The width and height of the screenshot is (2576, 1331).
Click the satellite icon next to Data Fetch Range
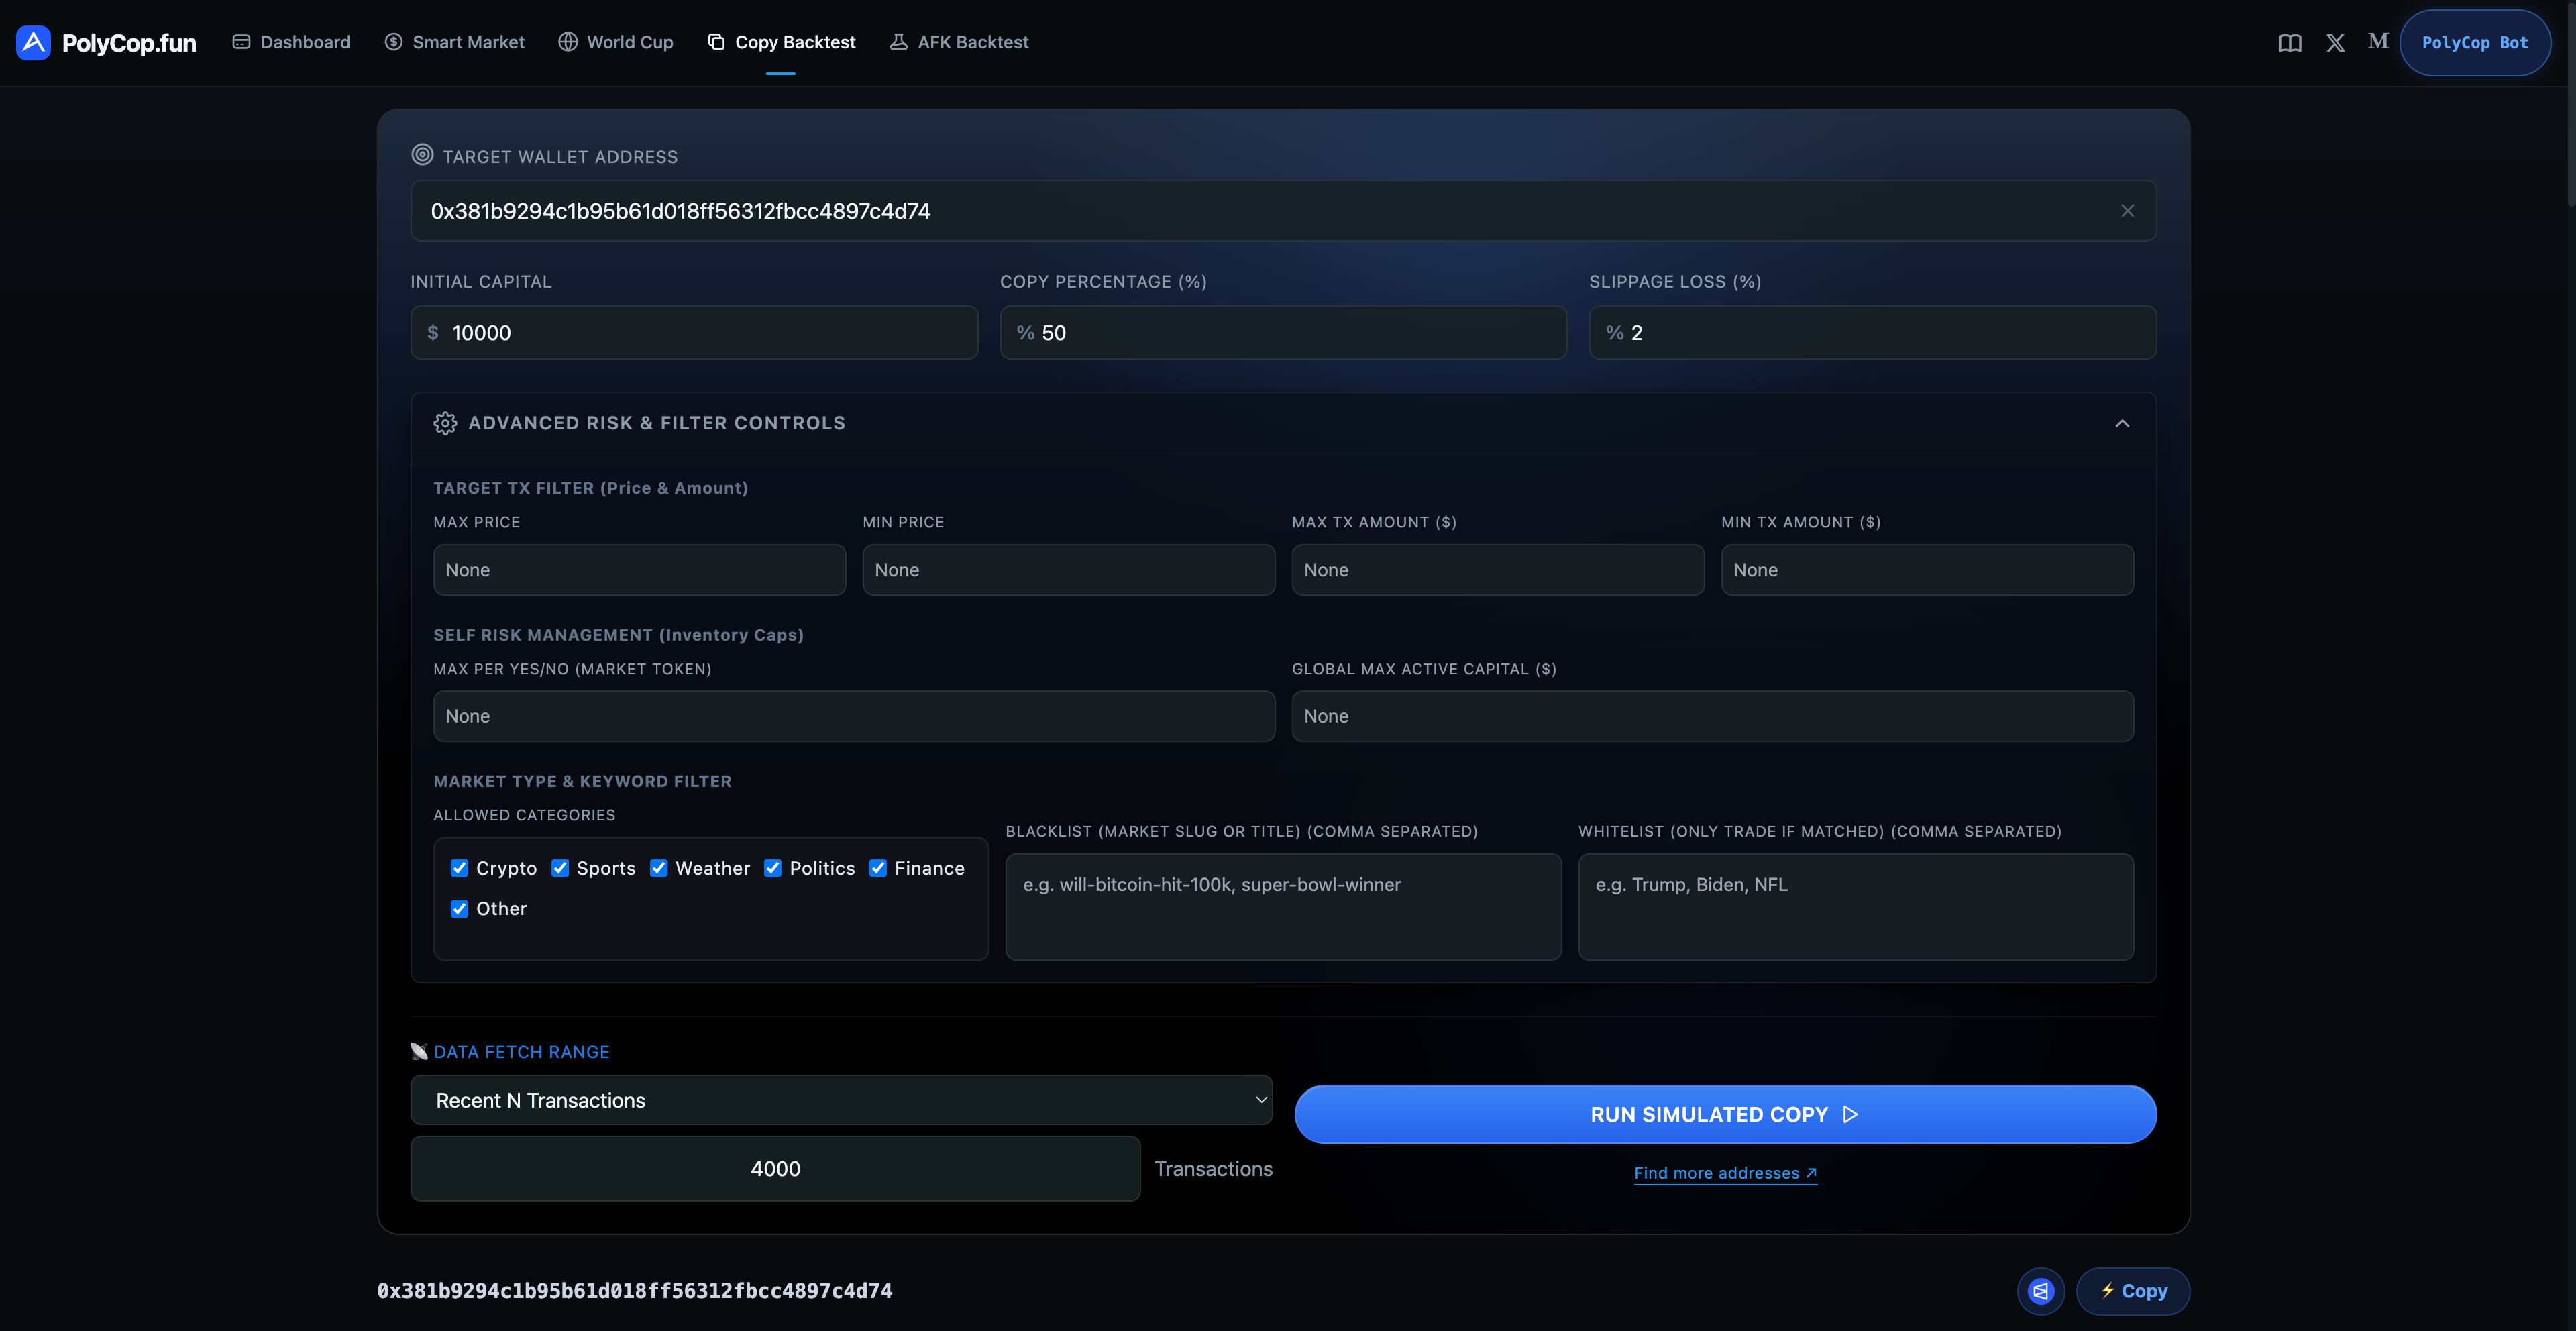tap(419, 1051)
